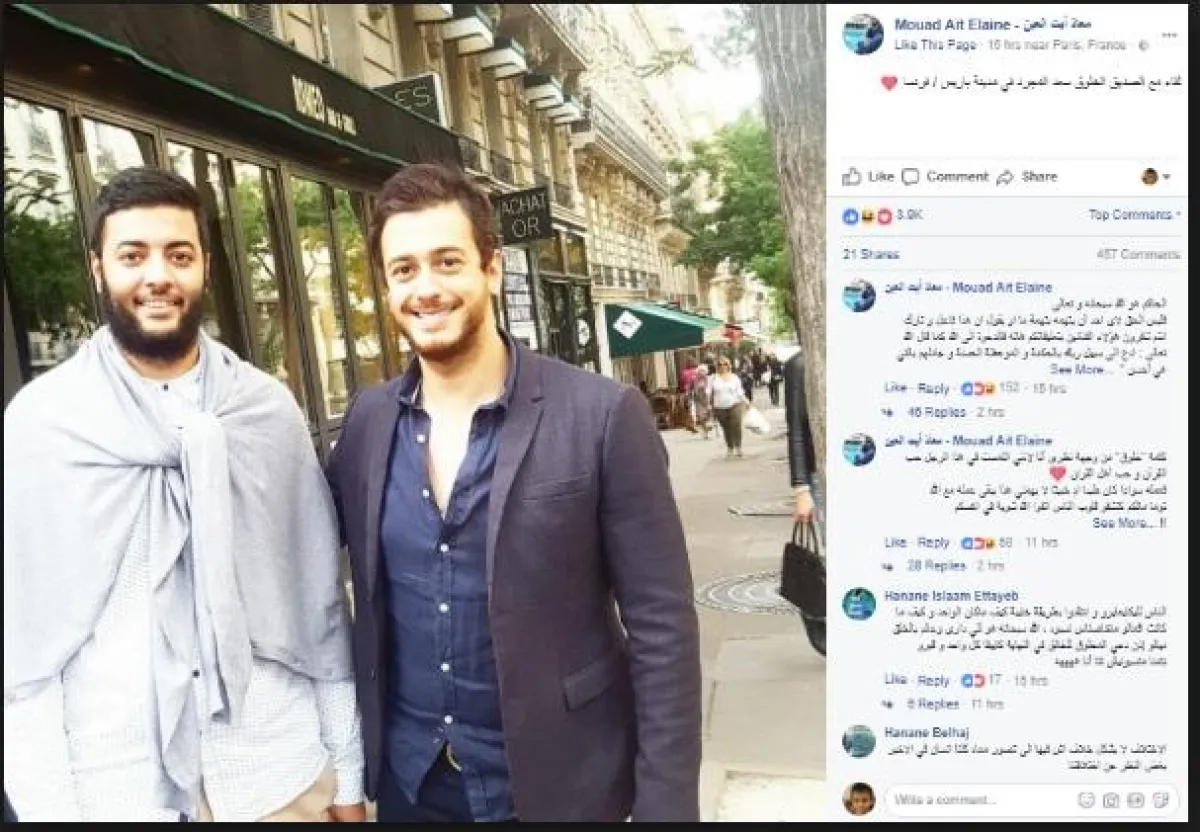
Task: Open Hanane Belhaj's profile name link
Action: coord(926,732)
